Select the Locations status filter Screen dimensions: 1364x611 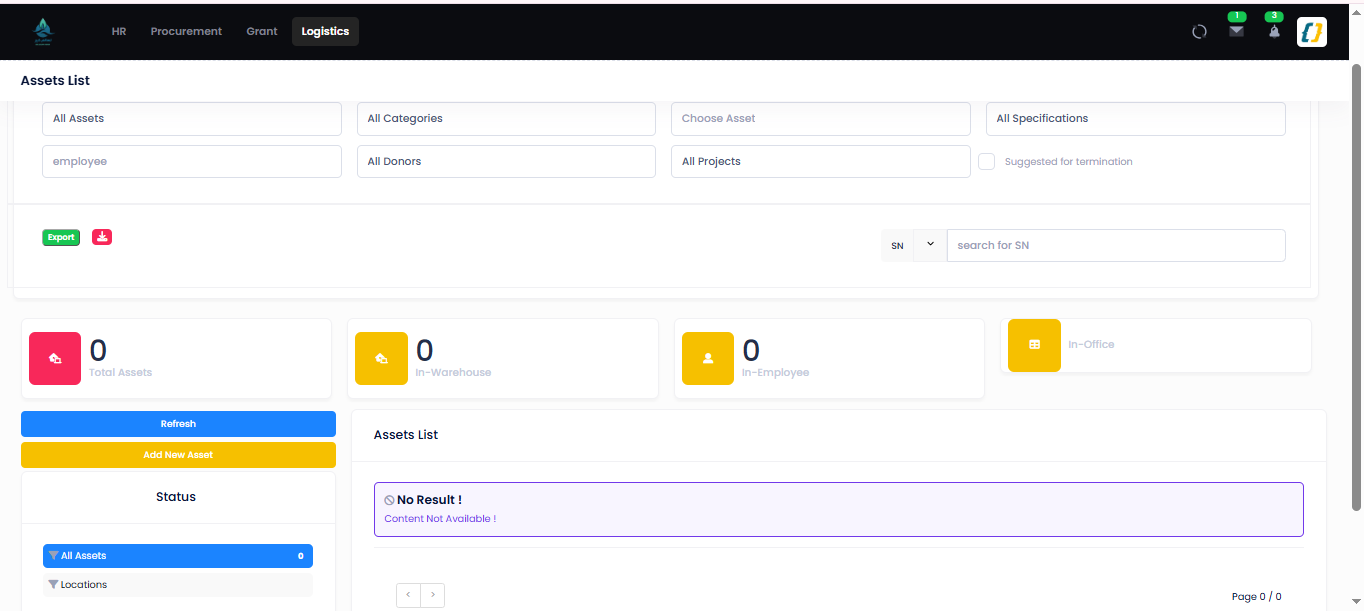(x=178, y=584)
